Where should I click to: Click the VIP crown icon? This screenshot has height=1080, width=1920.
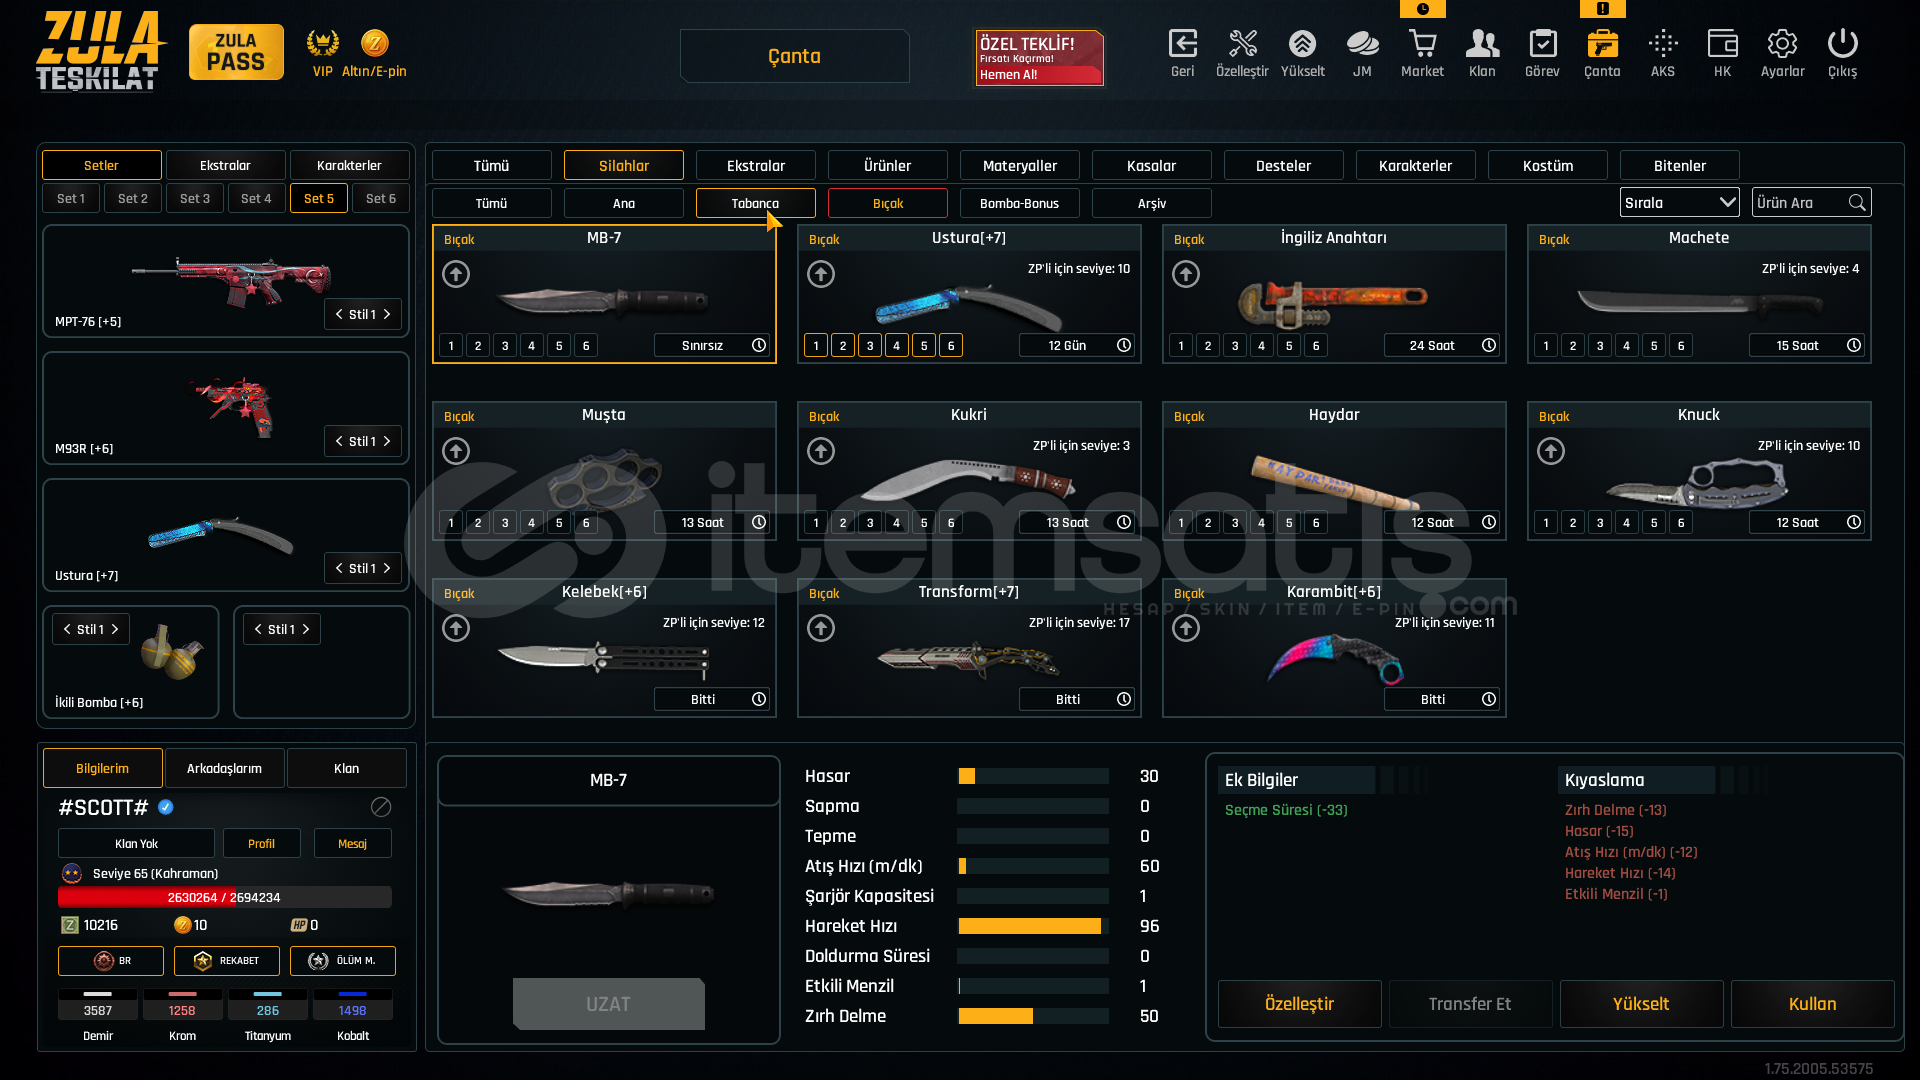[x=322, y=43]
